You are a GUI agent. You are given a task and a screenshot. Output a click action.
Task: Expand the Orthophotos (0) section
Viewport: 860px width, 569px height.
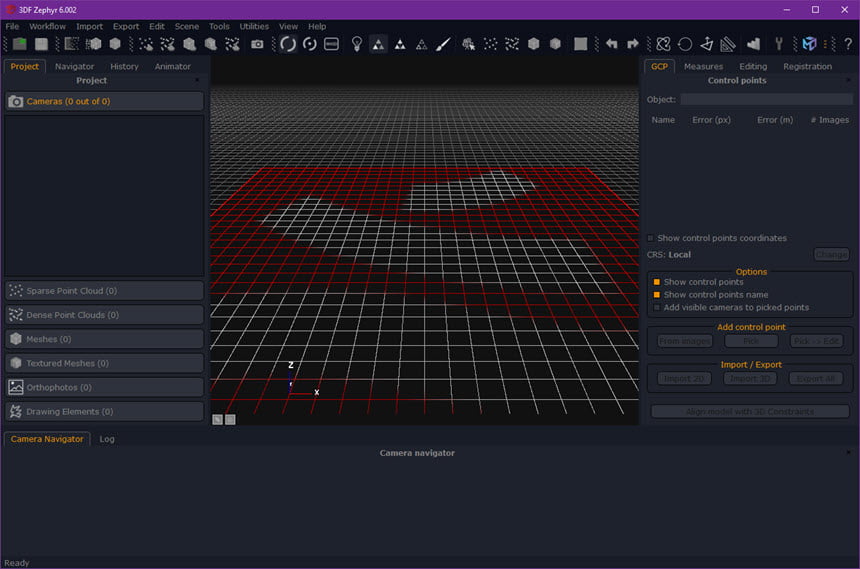104,387
